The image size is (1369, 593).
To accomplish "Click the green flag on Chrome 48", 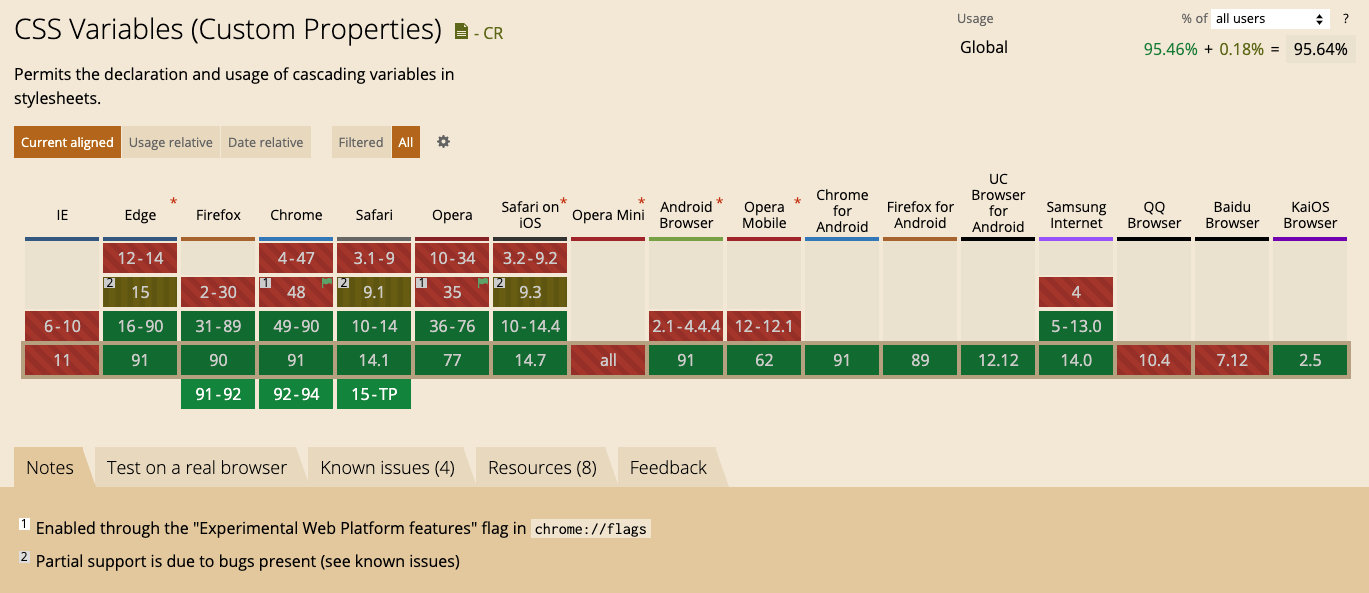I will point(327,283).
